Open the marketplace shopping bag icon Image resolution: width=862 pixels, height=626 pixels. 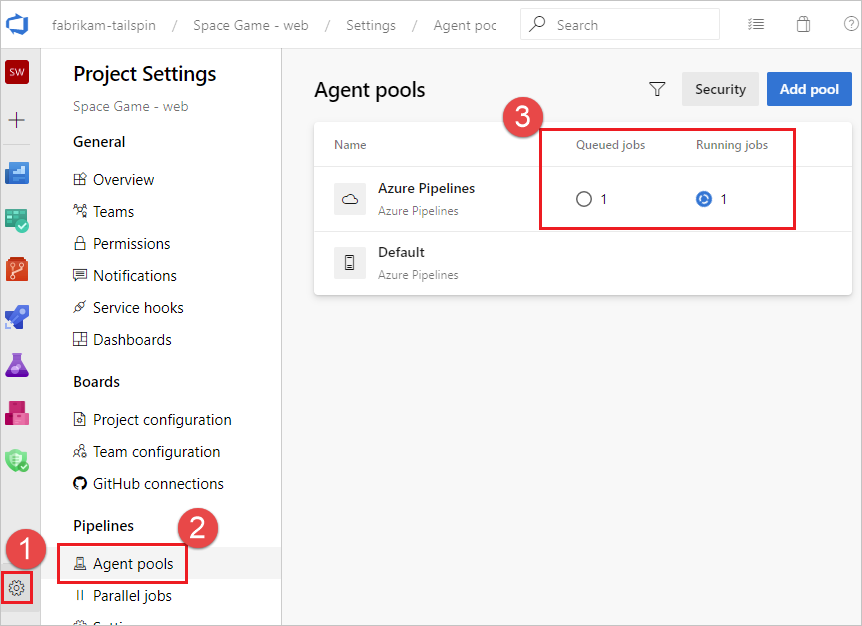tap(803, 24)
